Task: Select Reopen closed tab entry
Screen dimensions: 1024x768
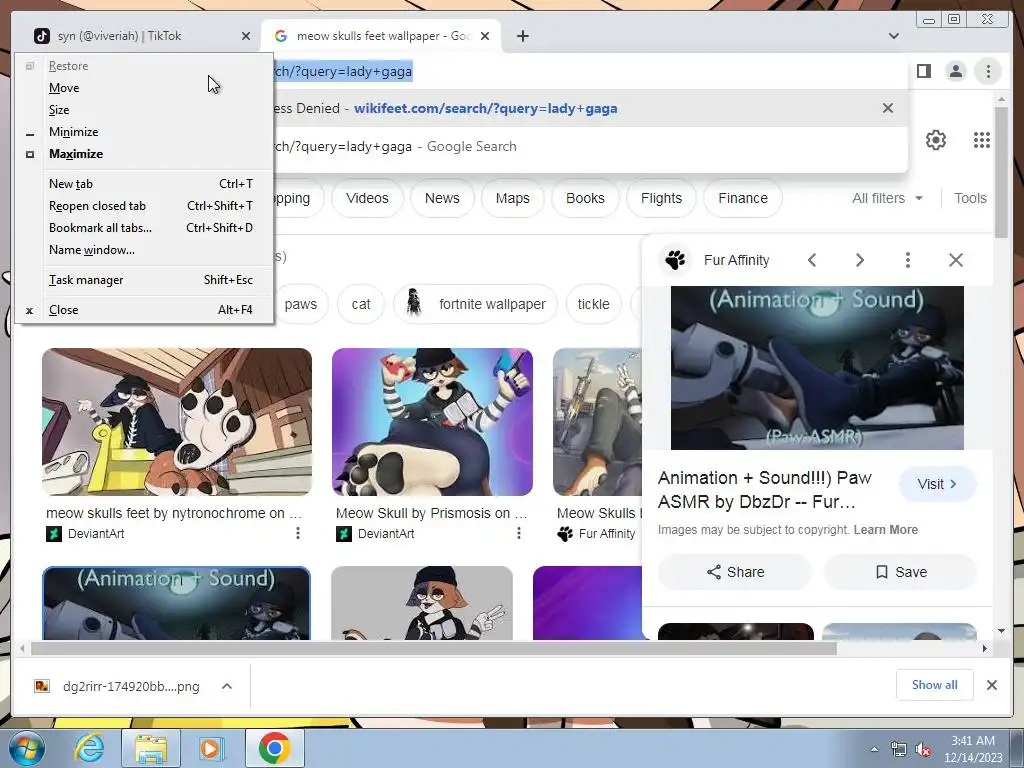Action: click(x=144, y=206)
